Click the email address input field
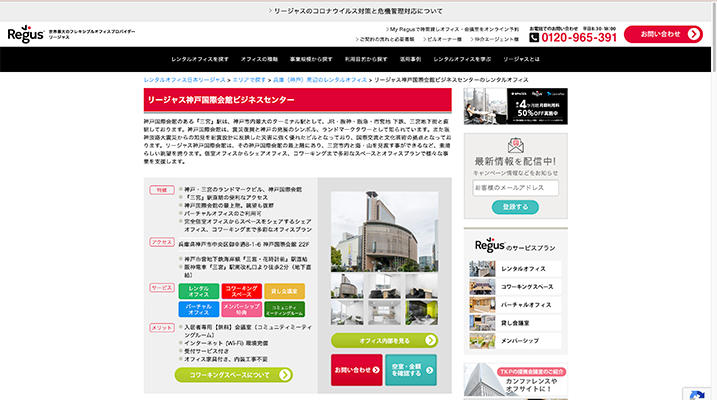 (x=515, y=188)
